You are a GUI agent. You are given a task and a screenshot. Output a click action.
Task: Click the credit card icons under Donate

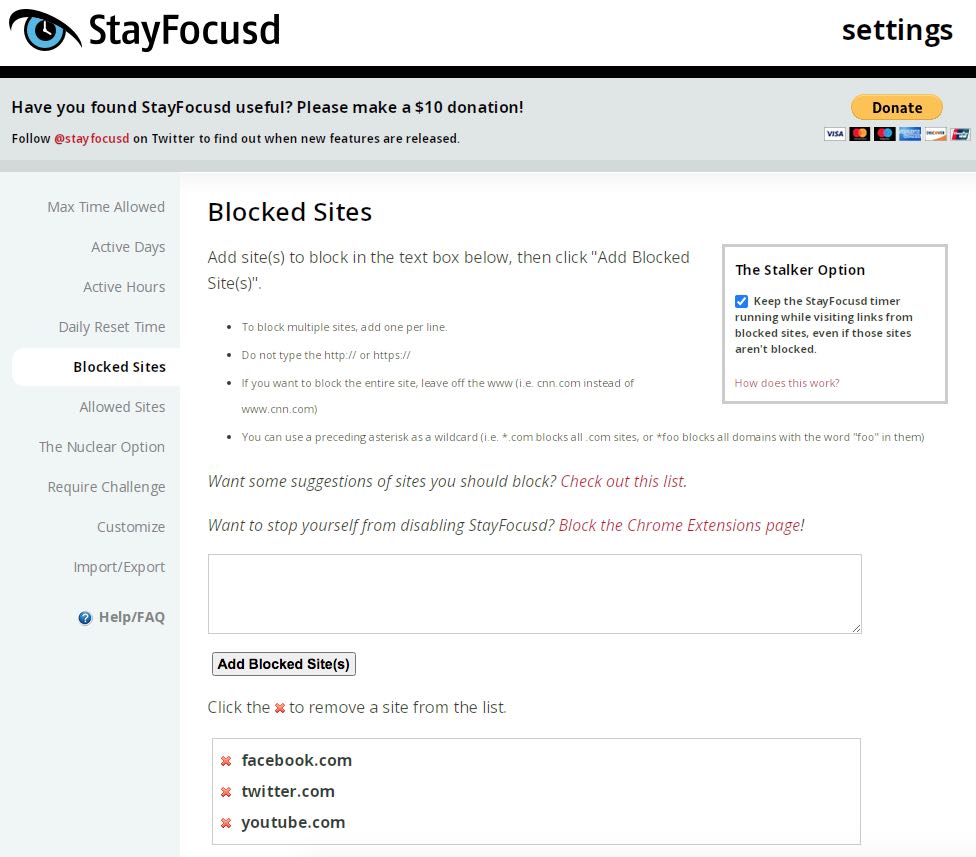897,133
